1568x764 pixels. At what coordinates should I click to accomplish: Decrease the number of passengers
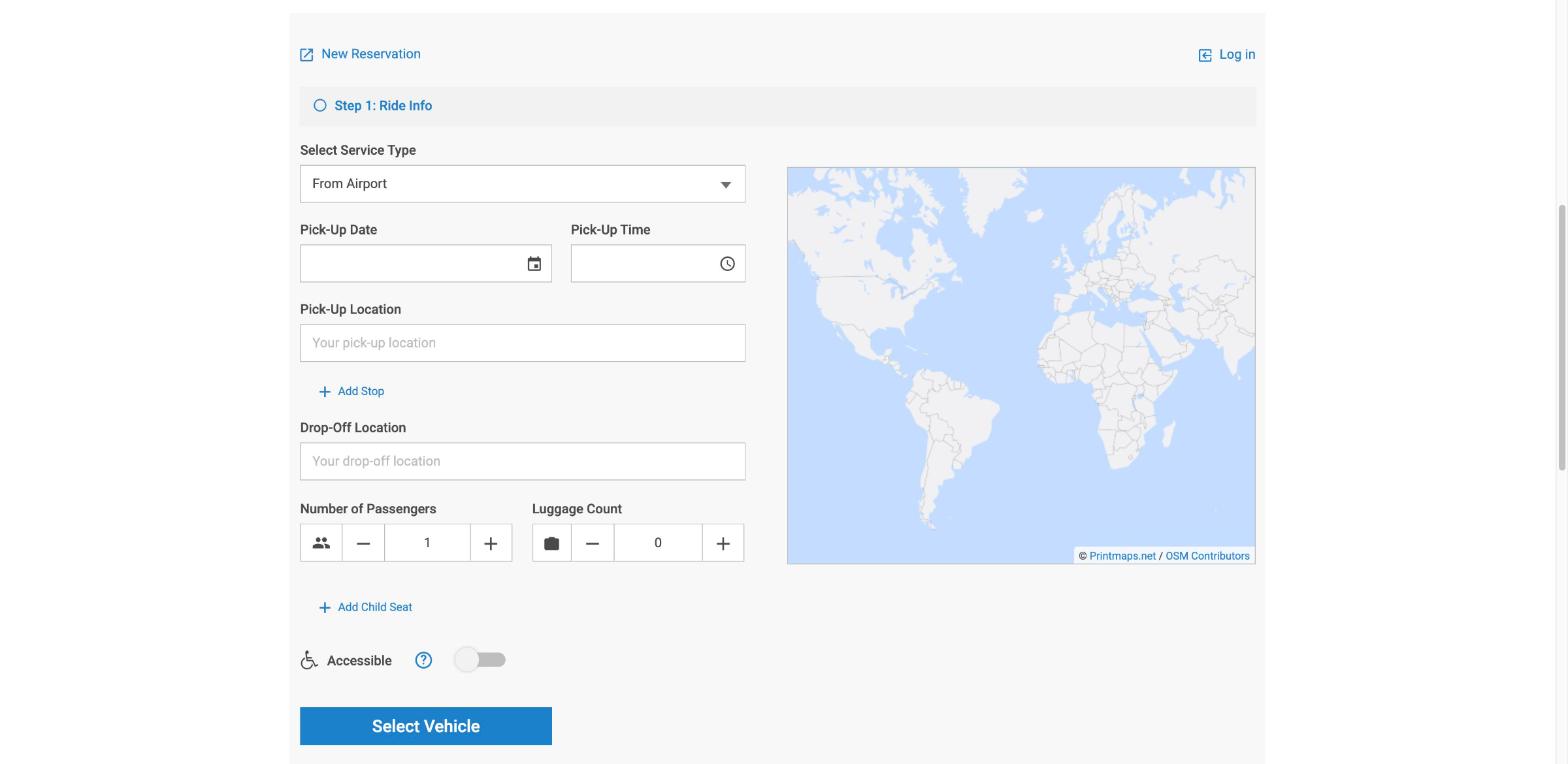point(363,543)
